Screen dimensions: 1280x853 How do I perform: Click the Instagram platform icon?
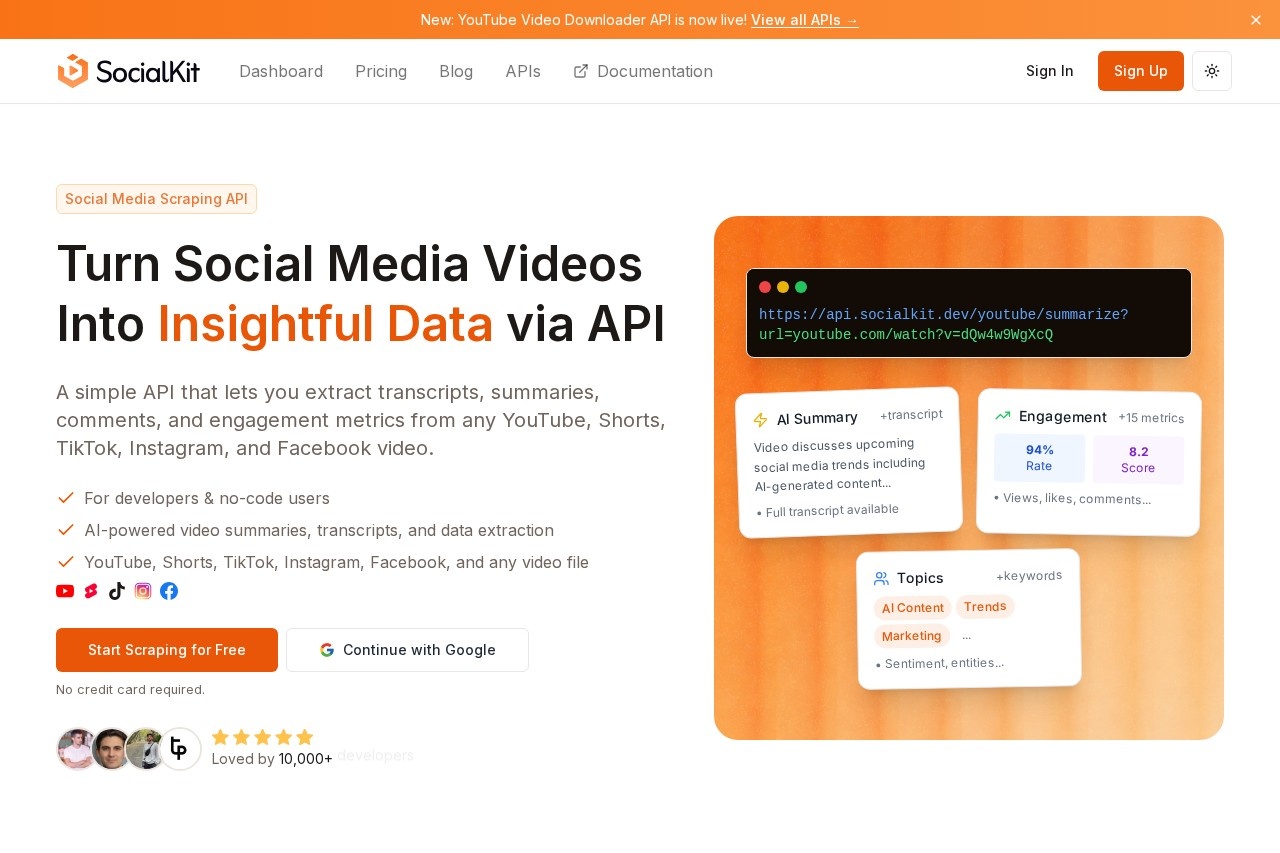143,591
